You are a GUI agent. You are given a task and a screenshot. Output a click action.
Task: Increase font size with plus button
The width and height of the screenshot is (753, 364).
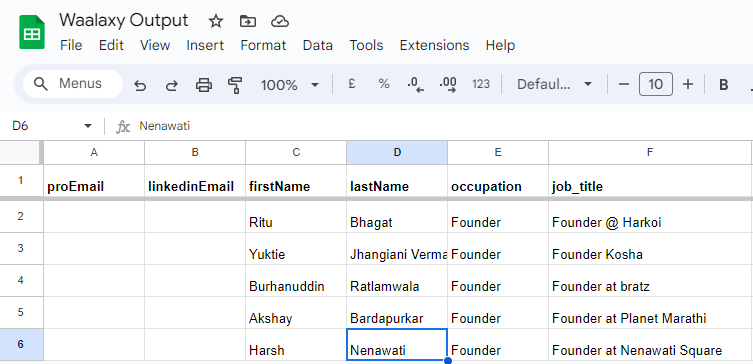(x=688, y=85)
